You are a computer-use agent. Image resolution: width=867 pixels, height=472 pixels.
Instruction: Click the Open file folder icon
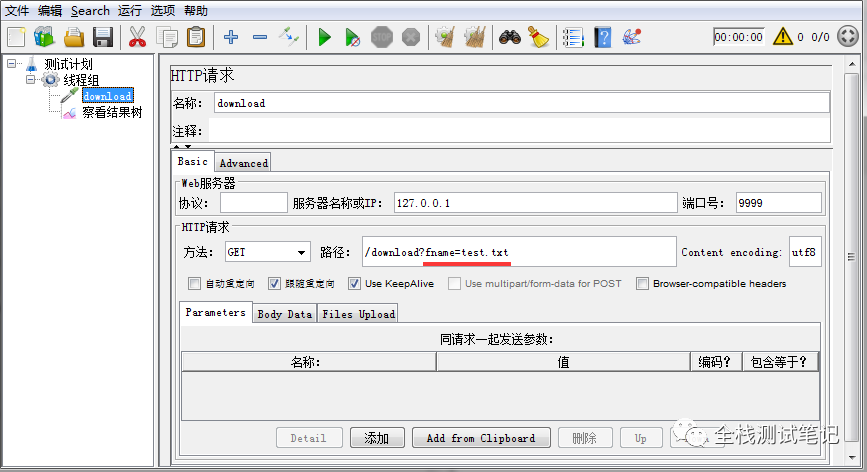click(74, 37)
